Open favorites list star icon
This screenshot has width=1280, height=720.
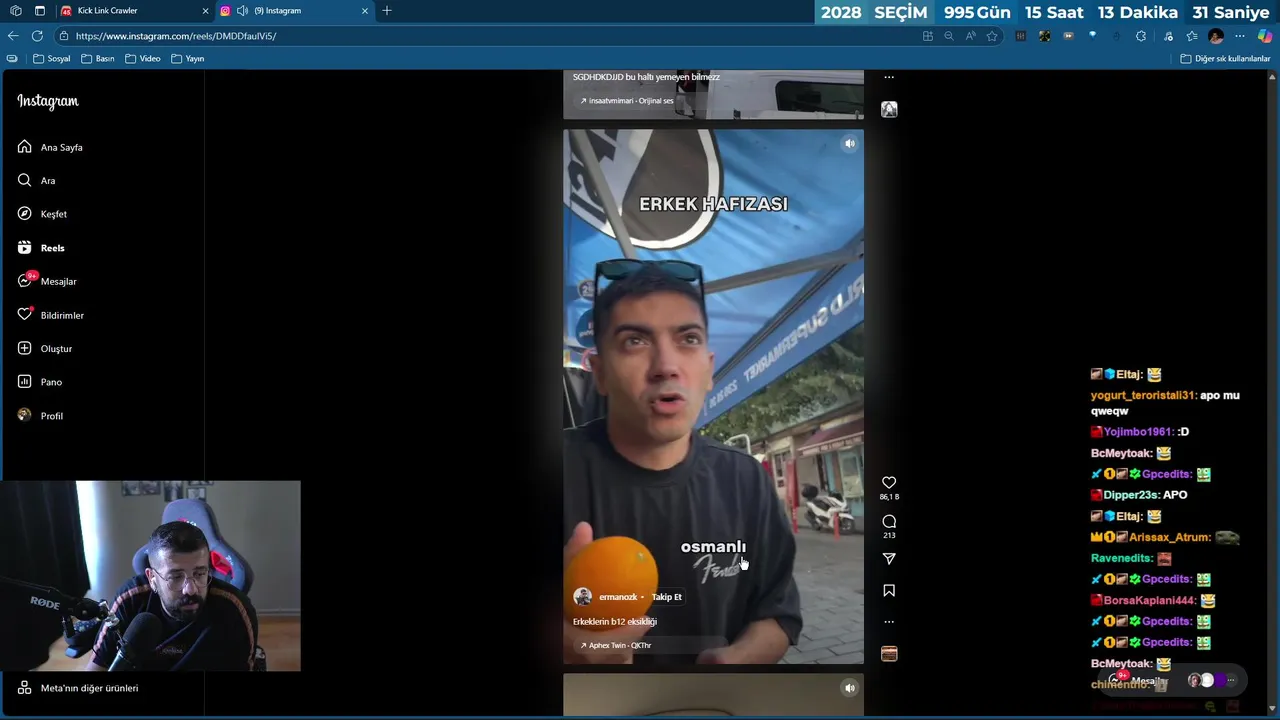(x=1192, y=36)
